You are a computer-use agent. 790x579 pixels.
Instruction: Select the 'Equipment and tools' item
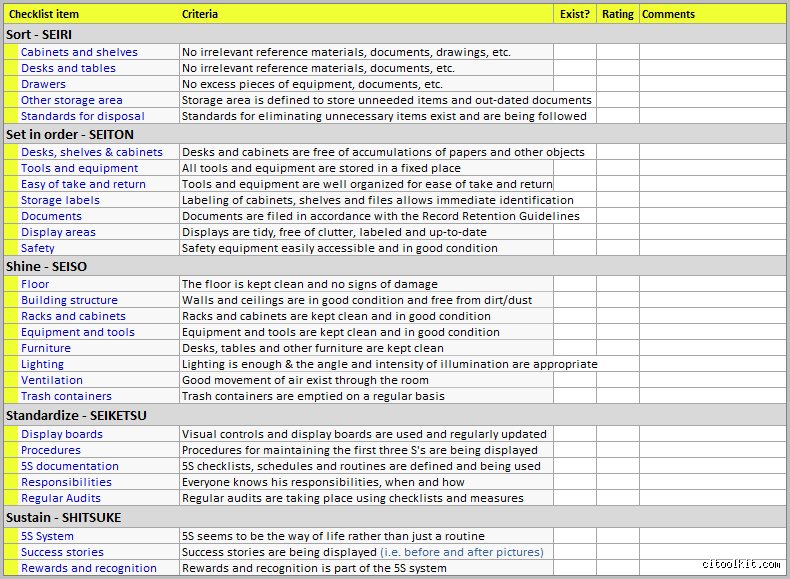coord(78,332)
